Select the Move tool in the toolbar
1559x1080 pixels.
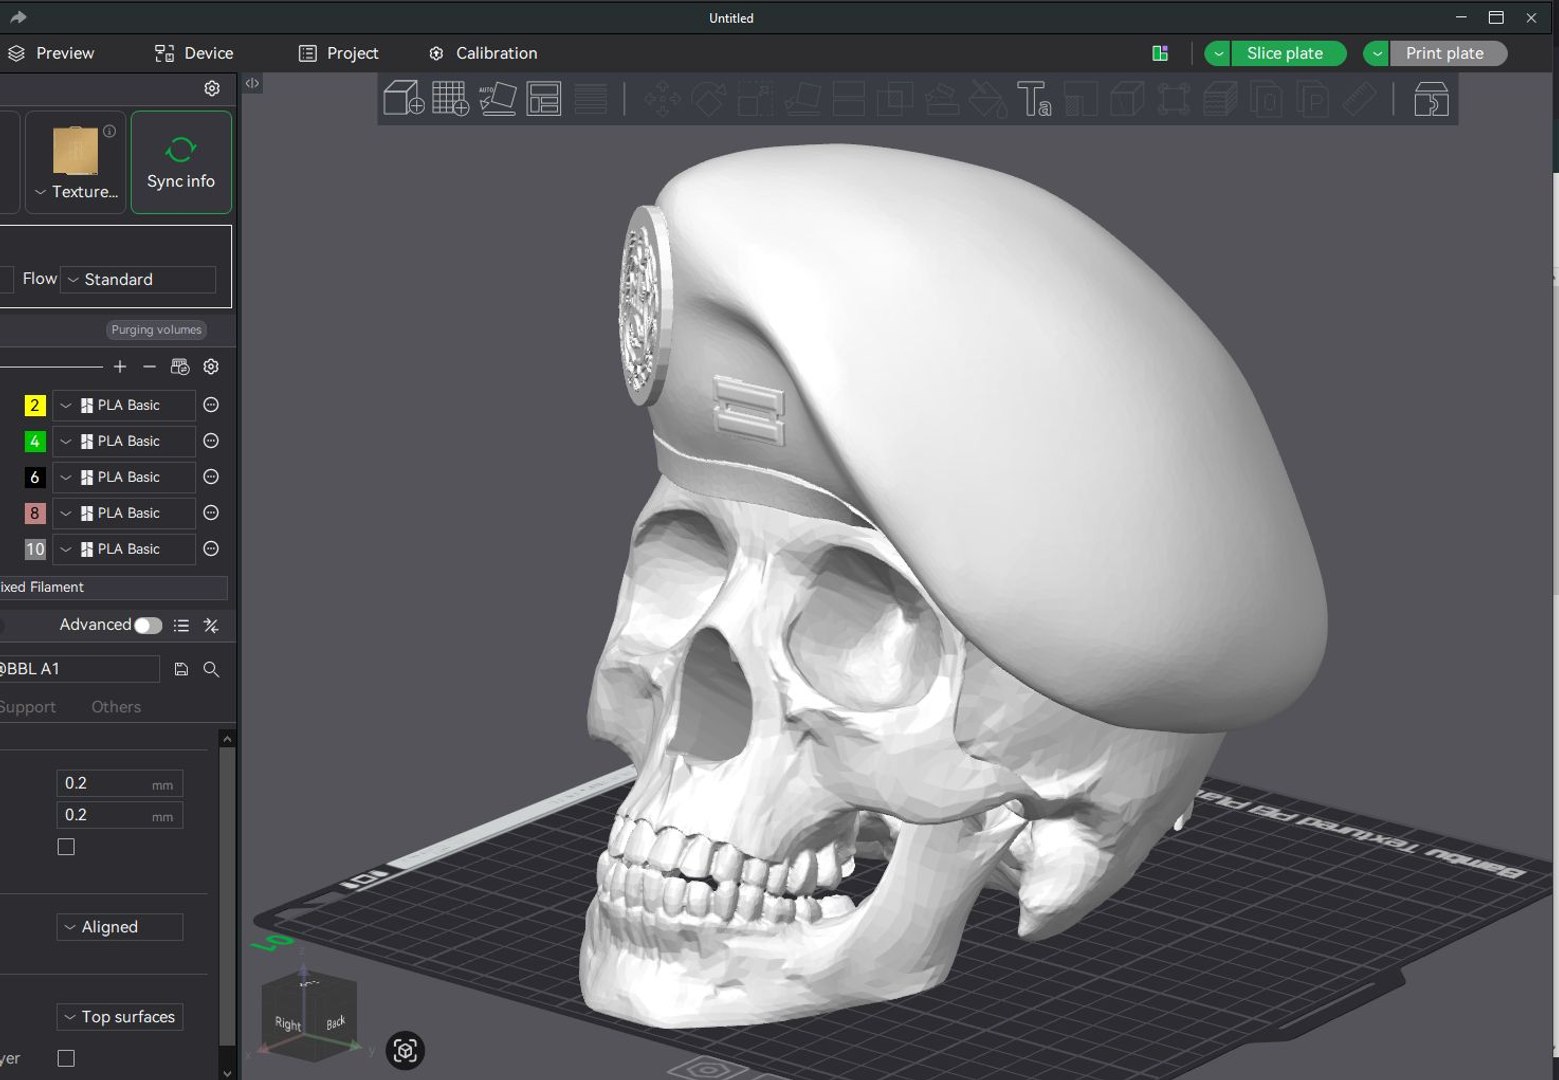662,99
